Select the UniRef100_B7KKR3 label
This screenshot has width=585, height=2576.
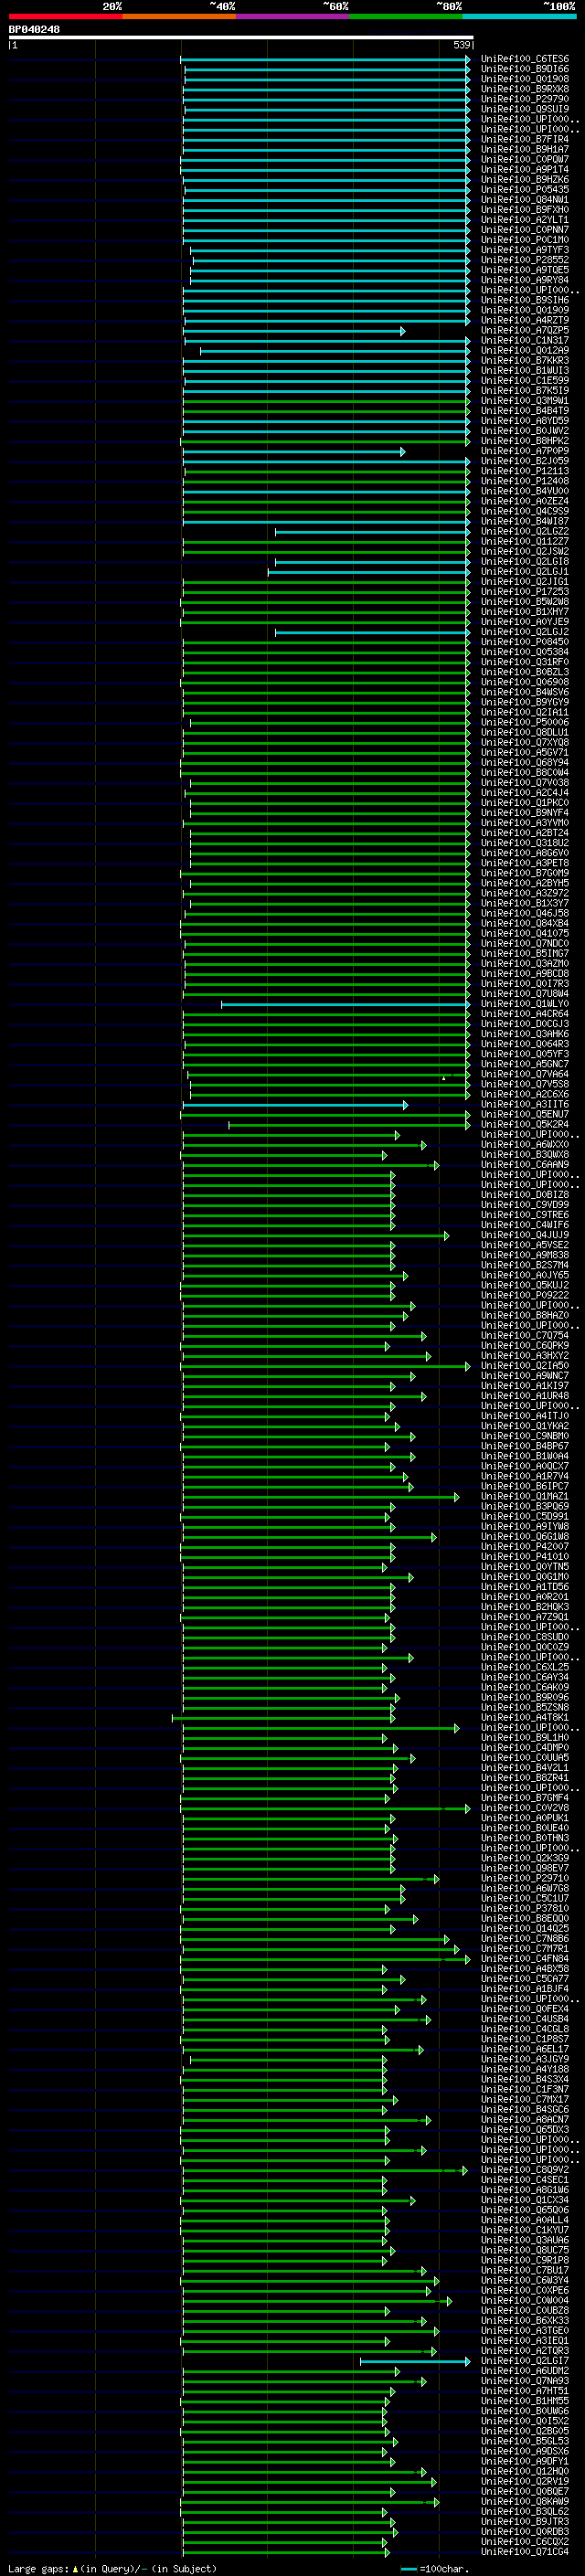(x=525, y=360)
